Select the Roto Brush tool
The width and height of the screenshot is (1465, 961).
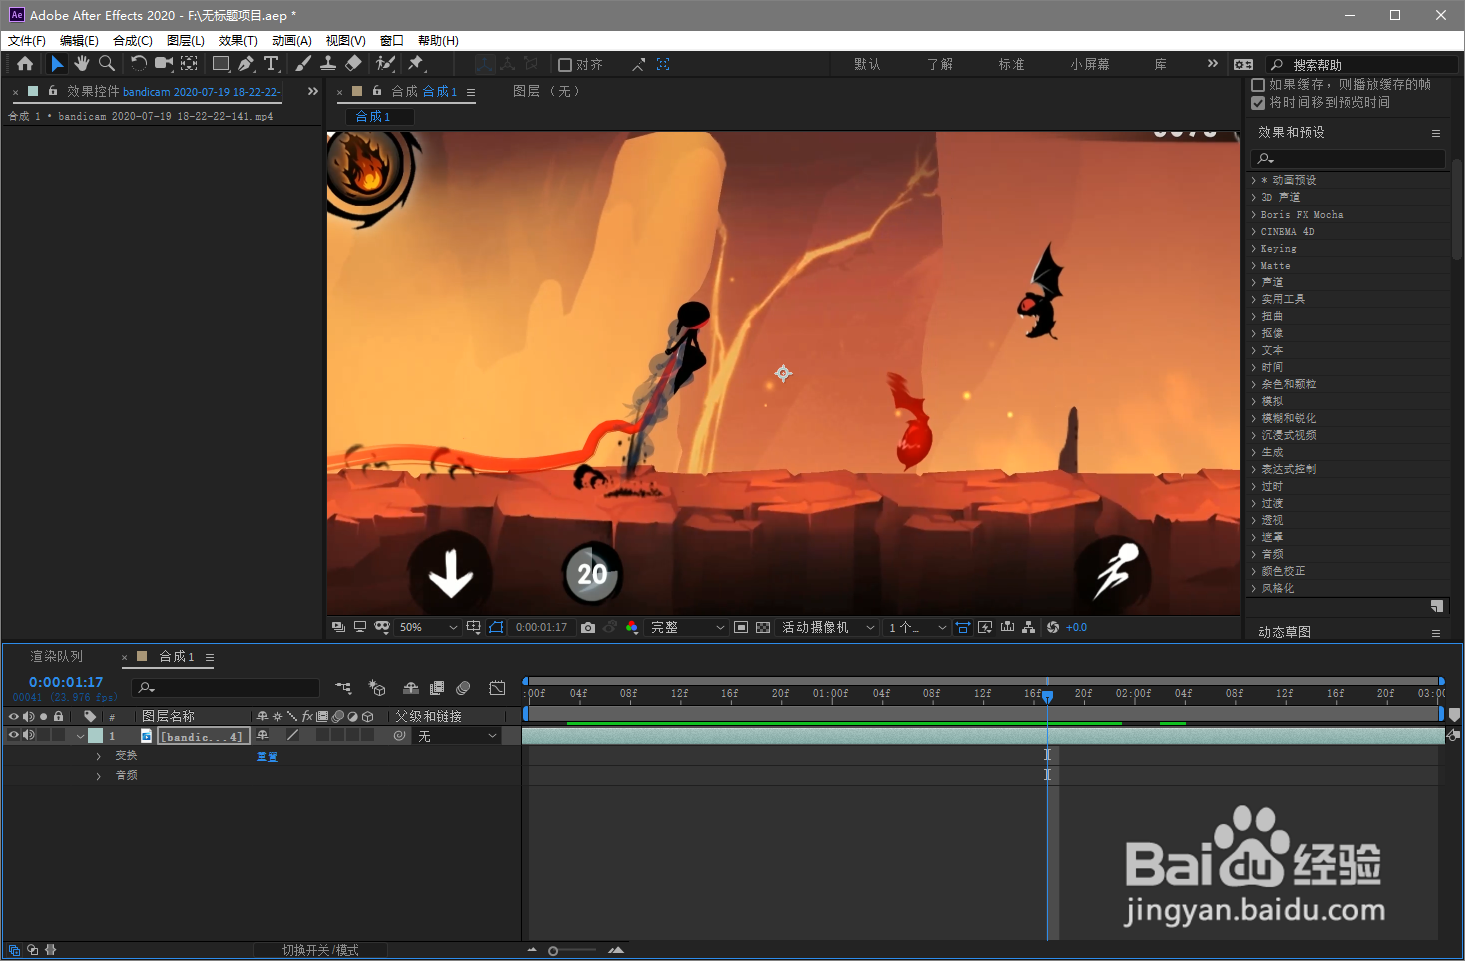pyautogui.click(x=385, y=63)
